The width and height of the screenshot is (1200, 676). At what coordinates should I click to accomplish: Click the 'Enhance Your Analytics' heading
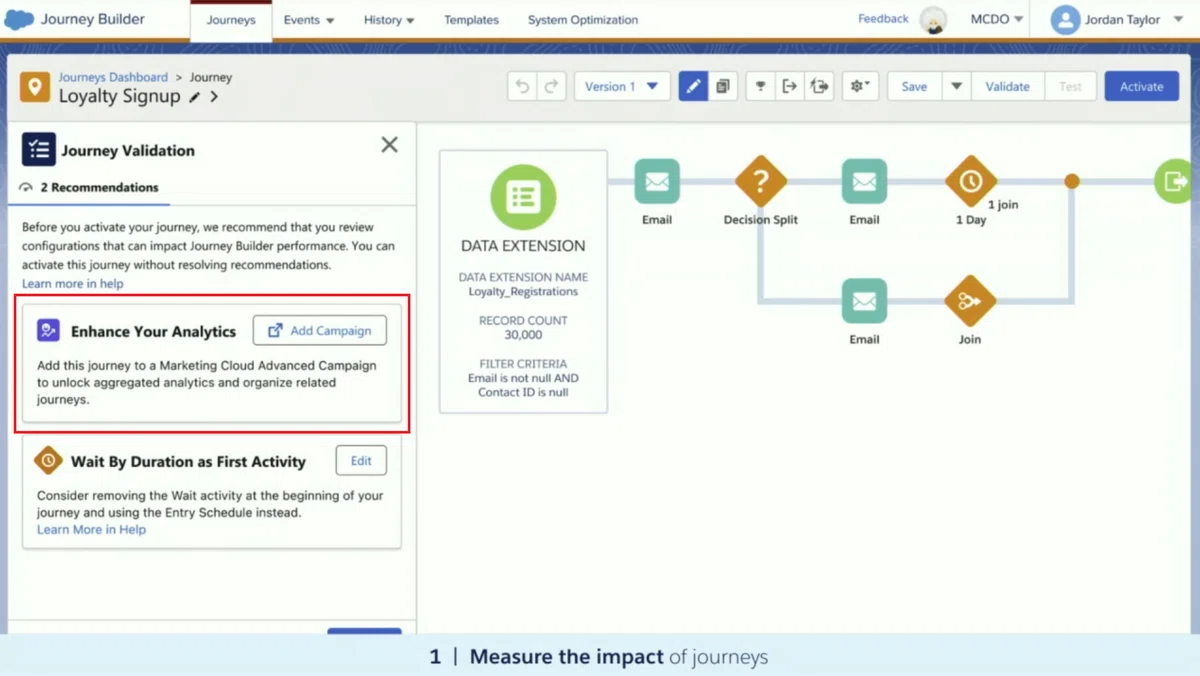coord(153,331)
